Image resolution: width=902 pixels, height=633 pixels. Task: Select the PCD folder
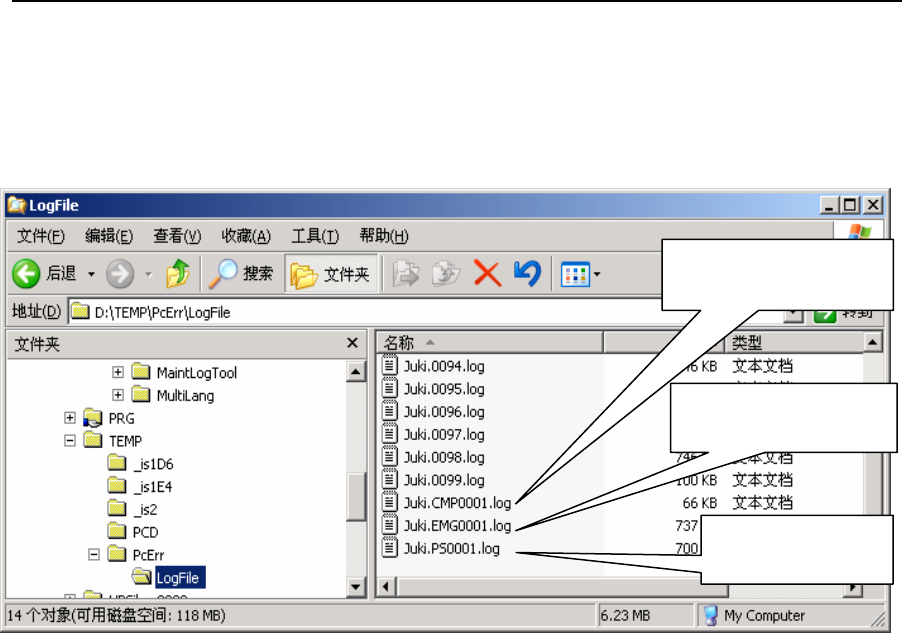(x=145, y=532)
